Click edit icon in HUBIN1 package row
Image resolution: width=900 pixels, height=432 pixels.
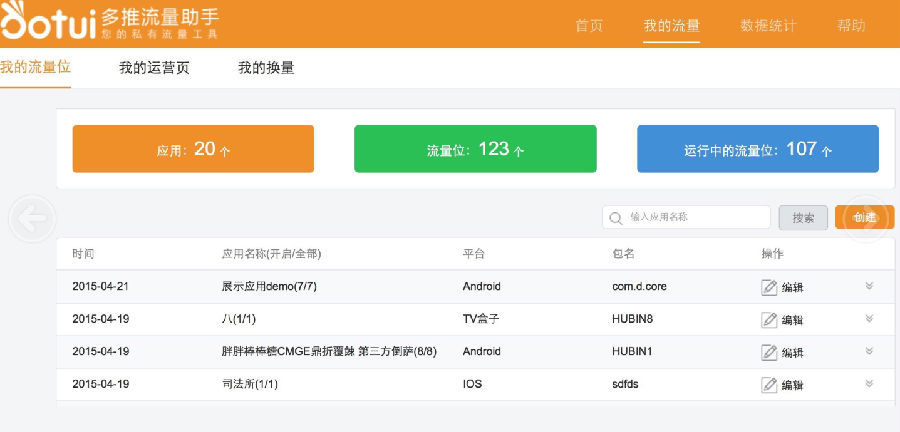[x=769, y=352]
